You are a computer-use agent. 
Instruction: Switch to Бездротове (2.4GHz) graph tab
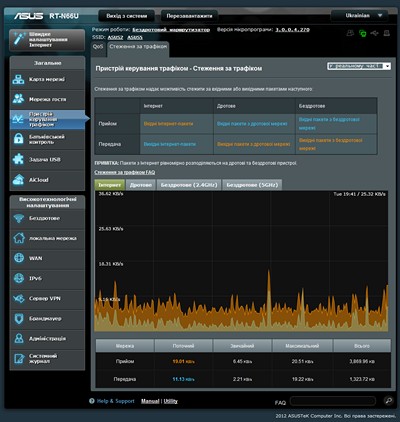(189, 185)
